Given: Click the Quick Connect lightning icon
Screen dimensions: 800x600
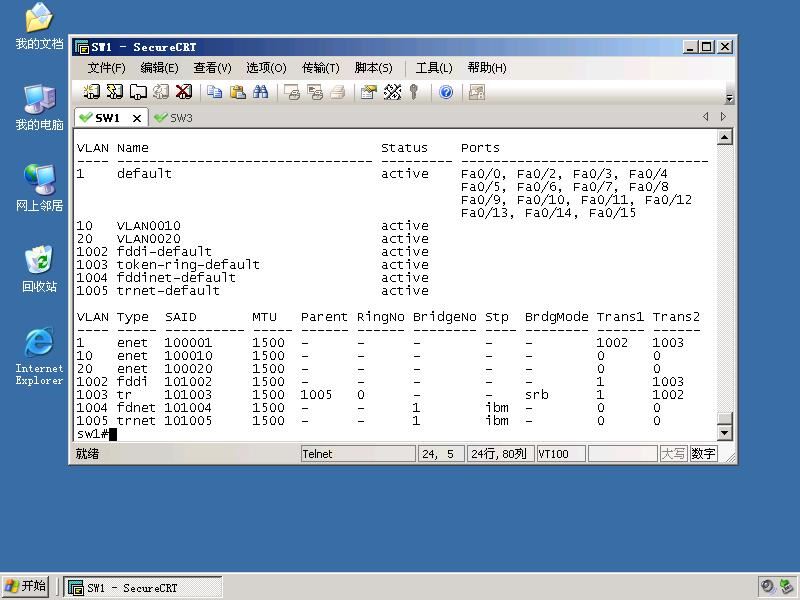Looking at the screenshot, I should [115, 92].
